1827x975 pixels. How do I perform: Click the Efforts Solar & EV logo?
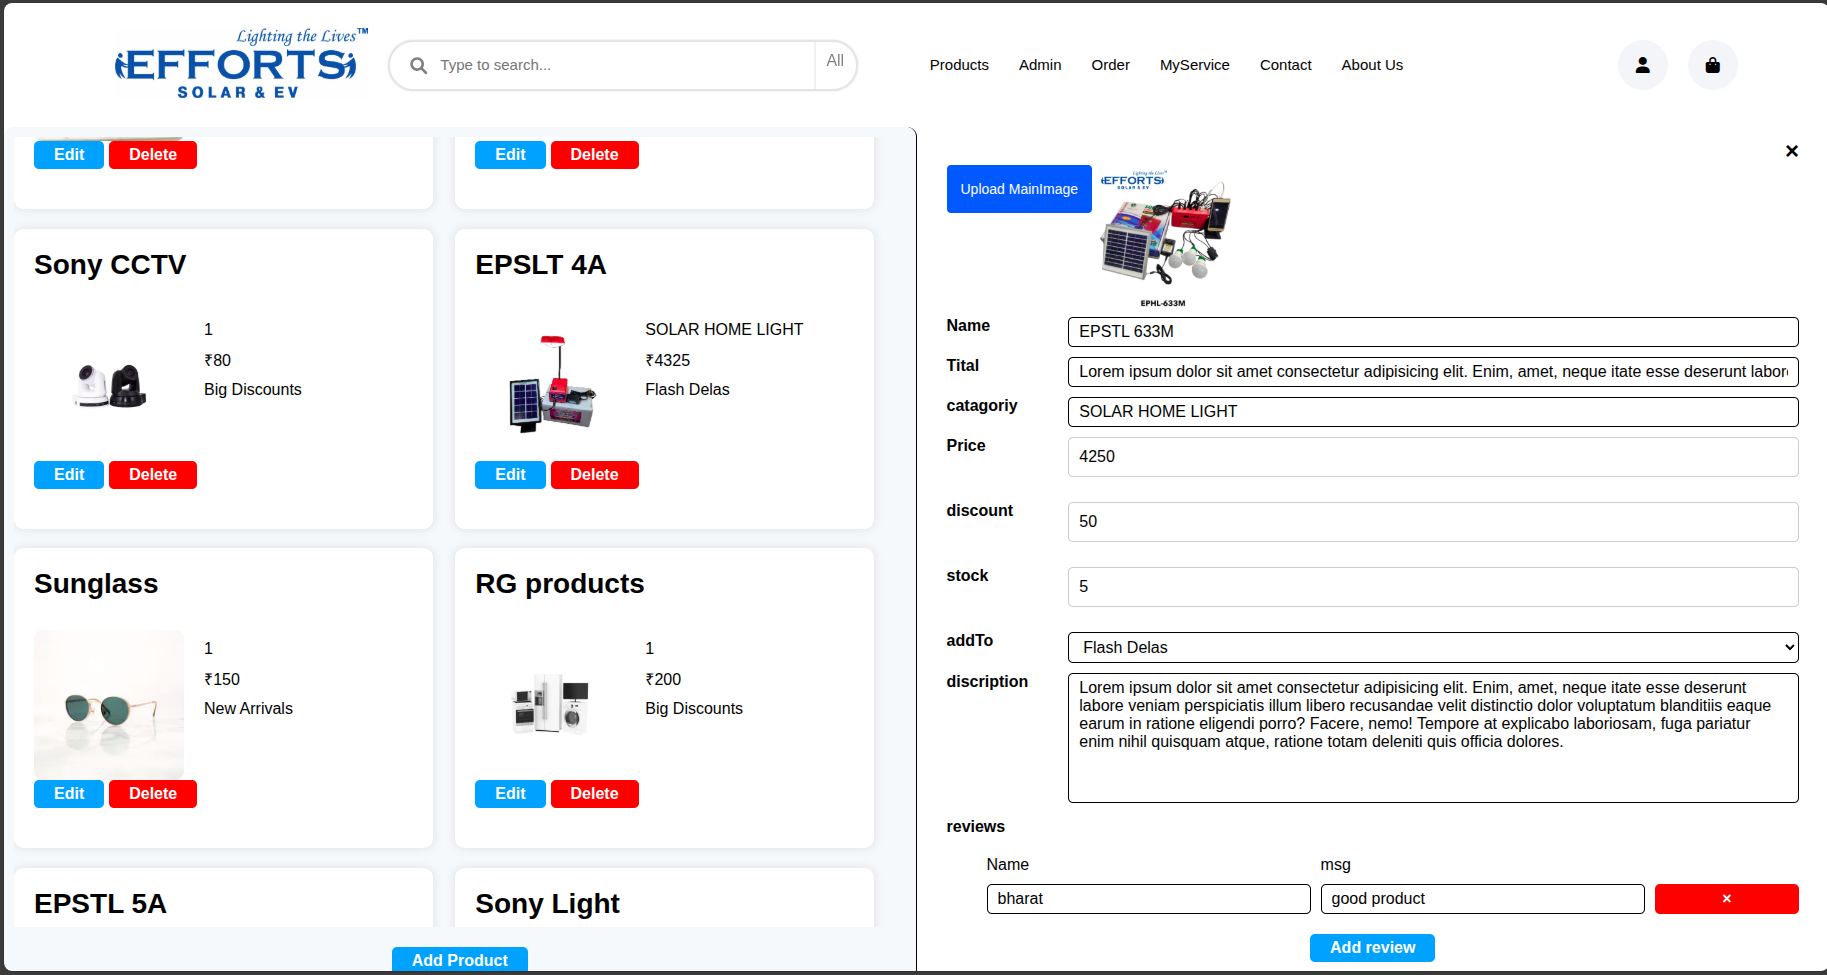coord(238,65)
